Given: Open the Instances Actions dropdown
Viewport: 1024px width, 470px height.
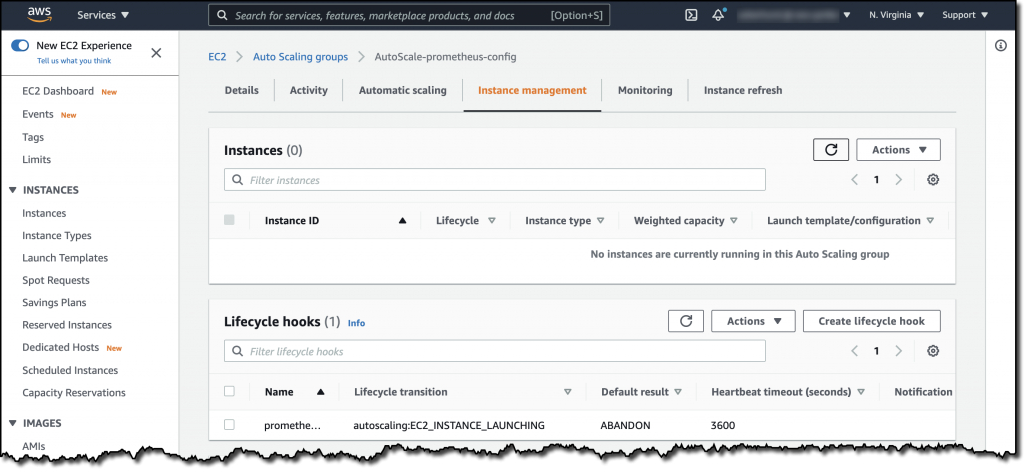Looking at the screenshot, I should (x=899, y=149).
